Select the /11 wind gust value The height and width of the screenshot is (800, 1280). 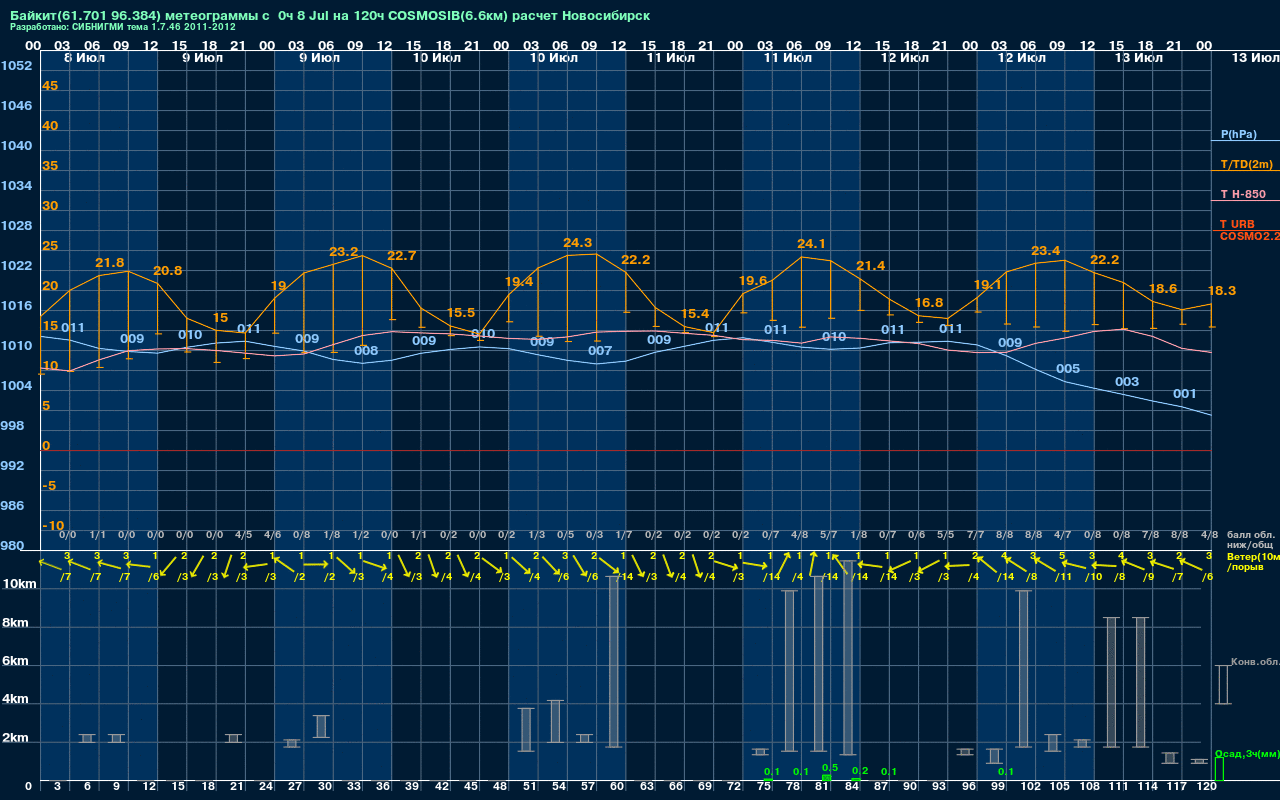coord(1064,577)
